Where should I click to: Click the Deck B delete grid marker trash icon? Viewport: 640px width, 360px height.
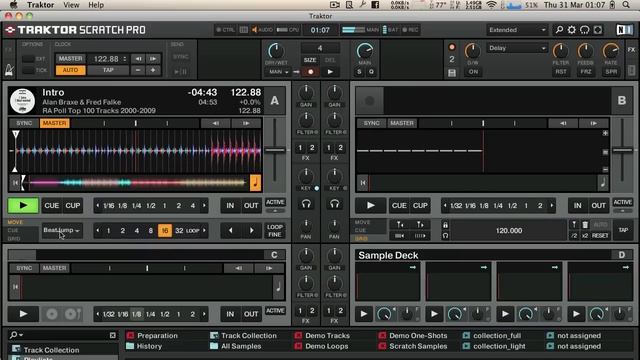click(585, 224)
